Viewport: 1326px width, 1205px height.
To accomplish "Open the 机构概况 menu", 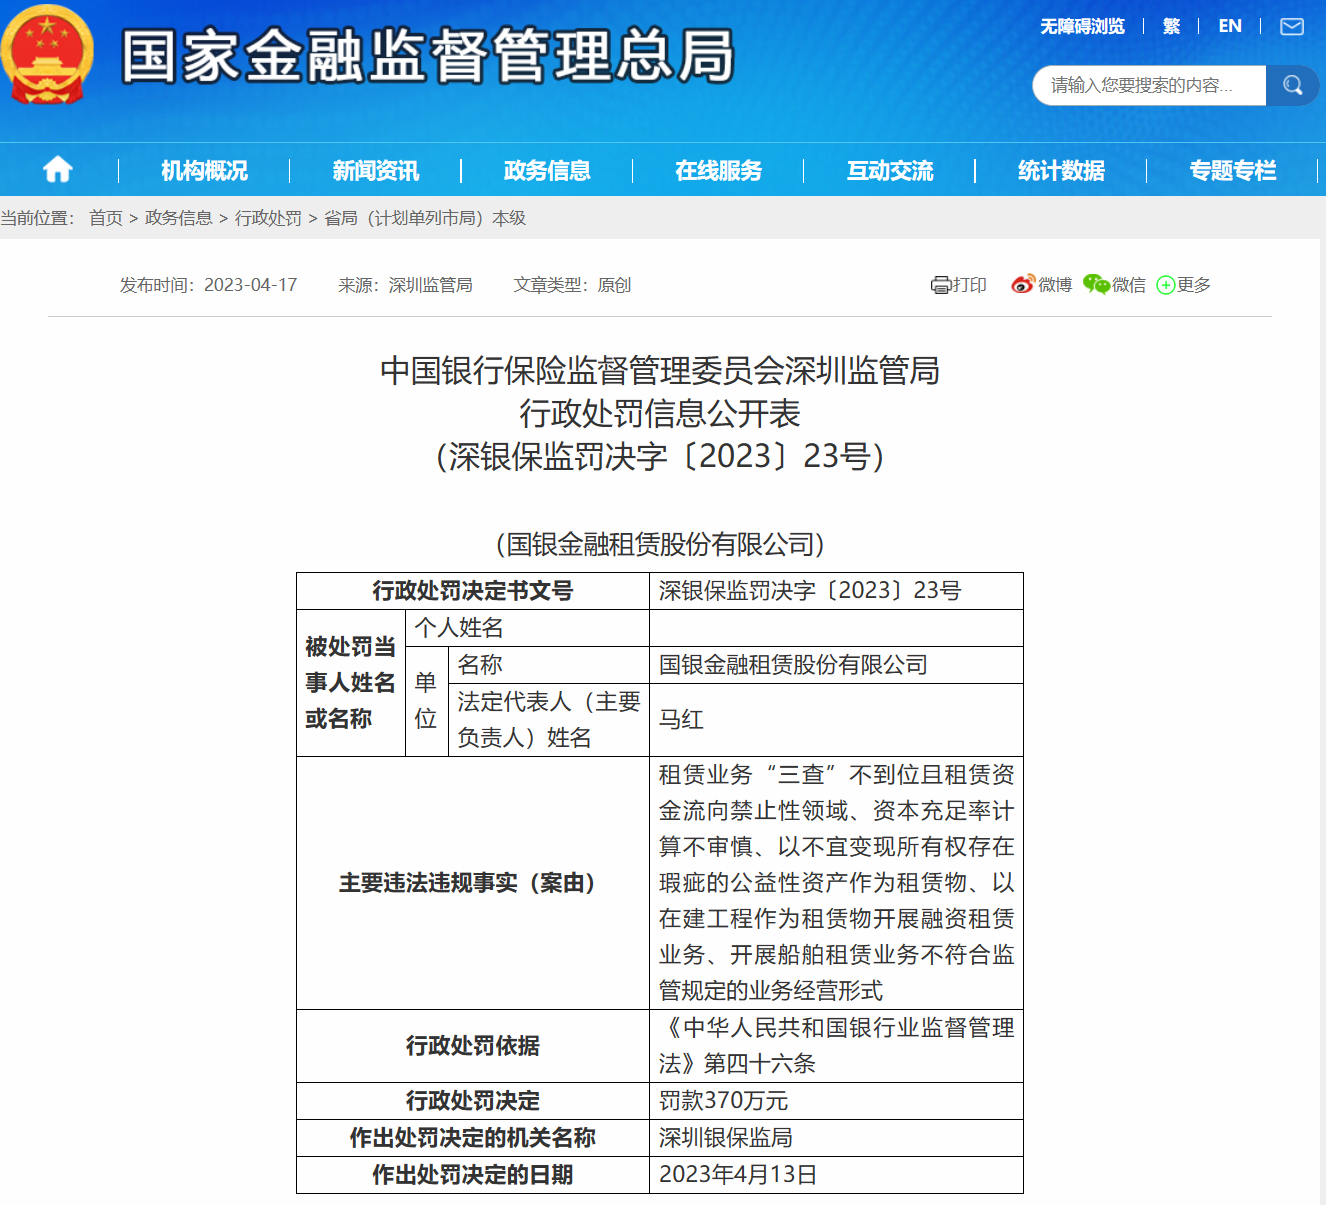I will [x=204, y=170].
